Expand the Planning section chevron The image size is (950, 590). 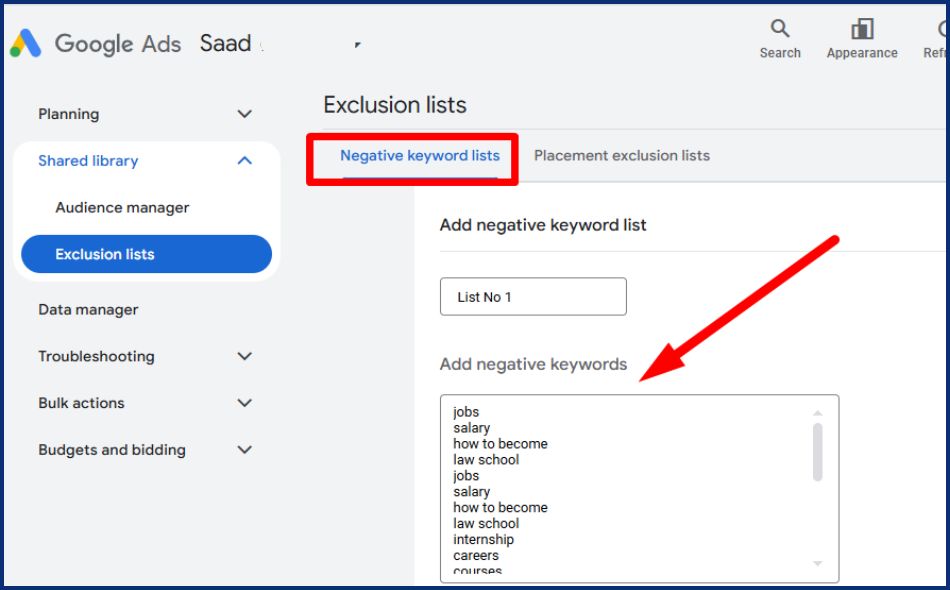[x=244, y=114]
